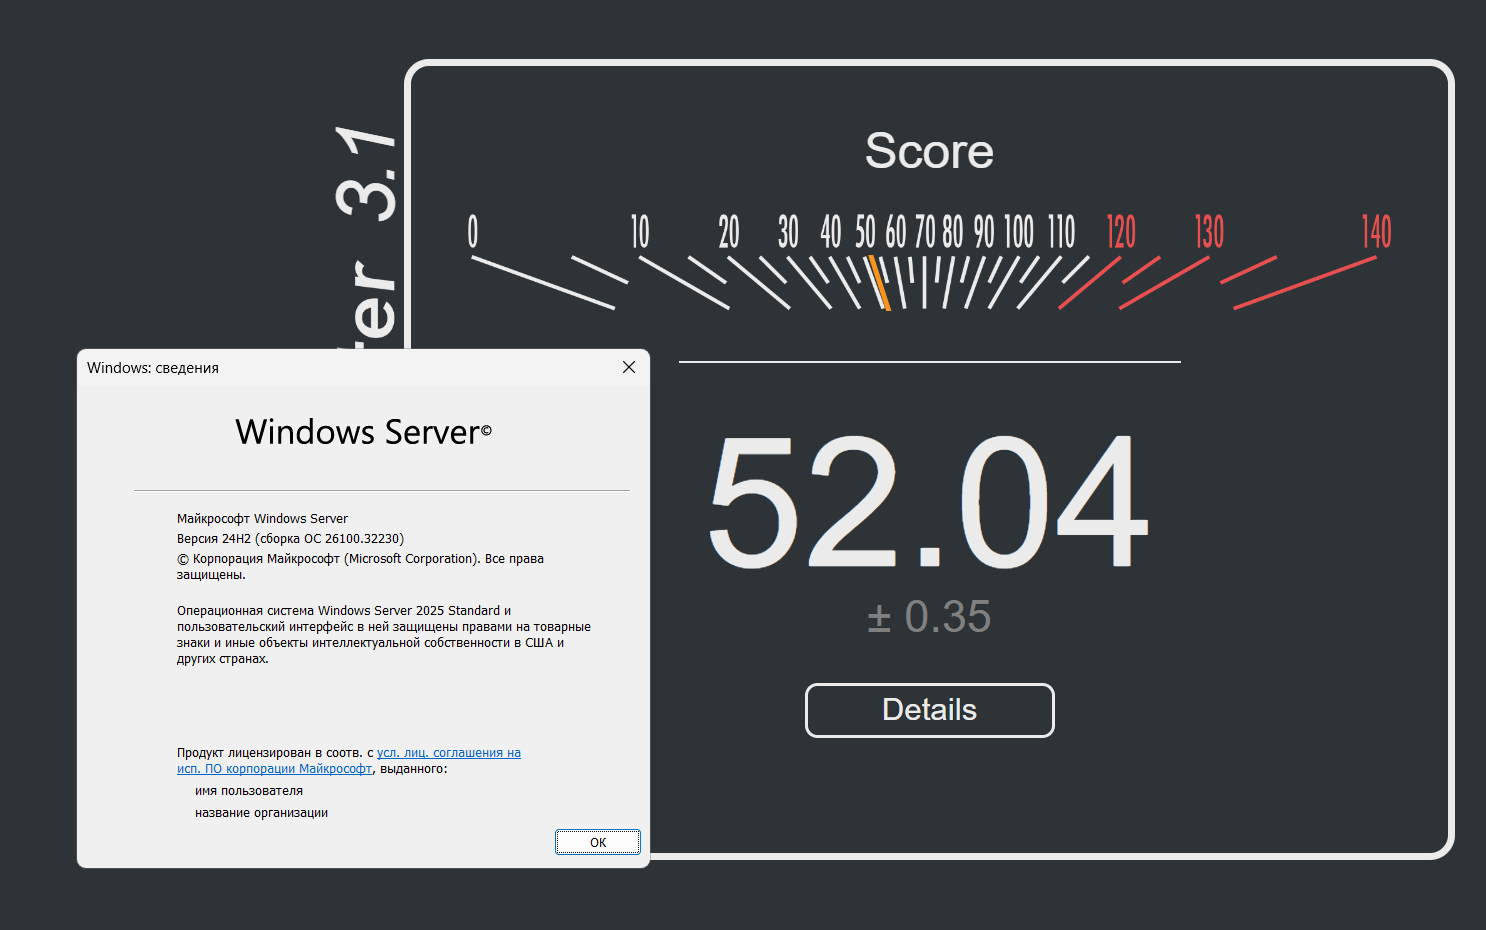Open the Details button under the score
This screenshot has height=930, width=1486.
click(x=930, y=710)
